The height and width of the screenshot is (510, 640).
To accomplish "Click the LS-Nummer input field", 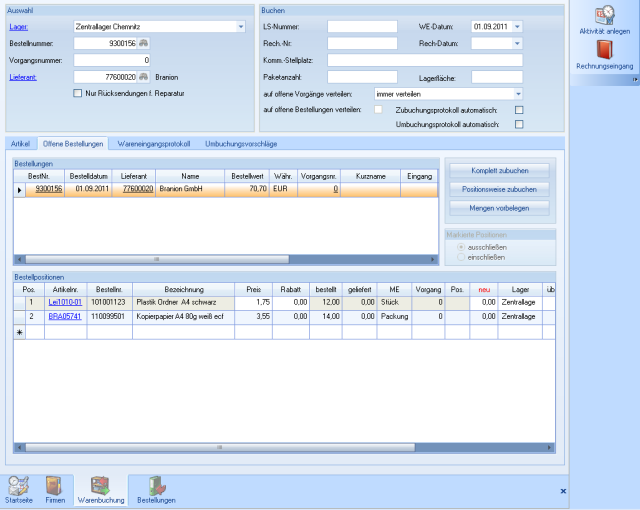I will click(x=363, y=27).
